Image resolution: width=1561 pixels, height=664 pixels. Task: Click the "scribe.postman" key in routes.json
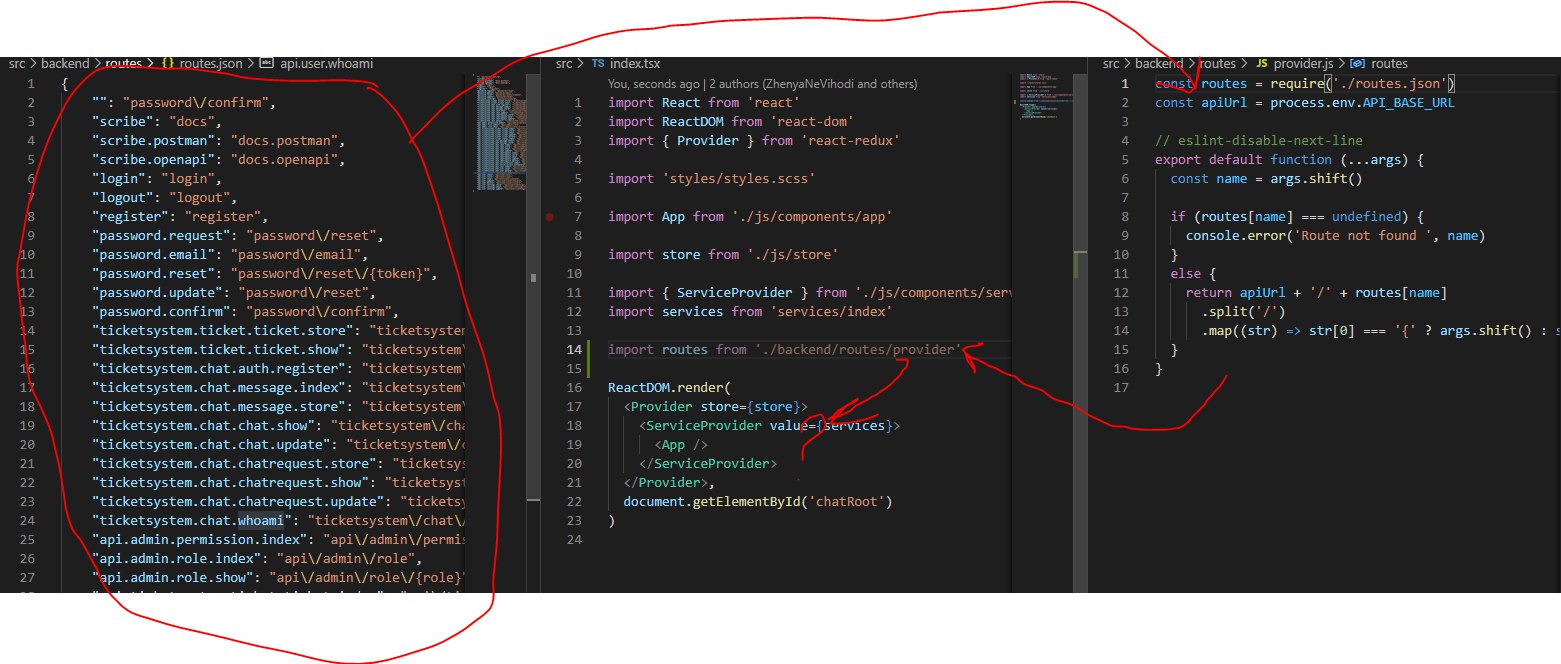pos(153,141)
